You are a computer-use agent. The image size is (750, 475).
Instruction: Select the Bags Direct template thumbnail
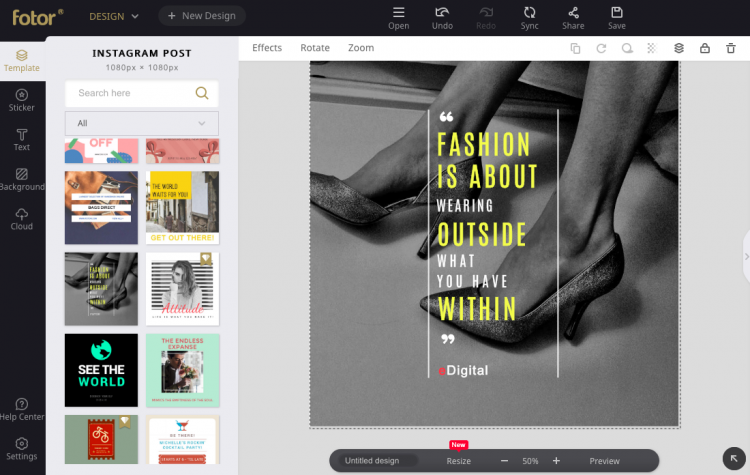(101, 208)
